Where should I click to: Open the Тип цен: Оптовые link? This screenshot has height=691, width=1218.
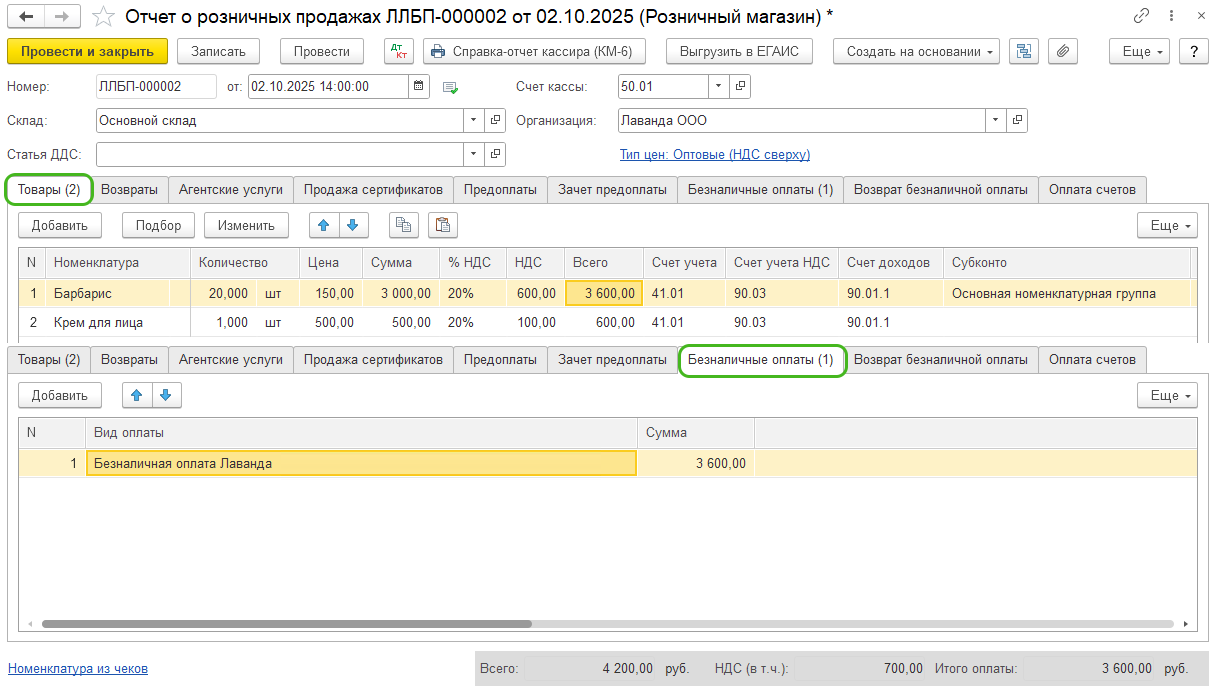(714, 155)
